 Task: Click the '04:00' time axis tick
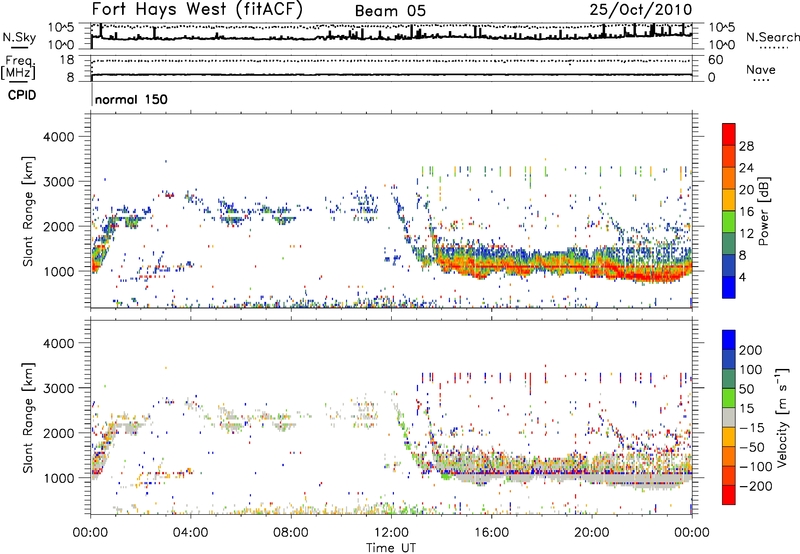coord(190,533)
